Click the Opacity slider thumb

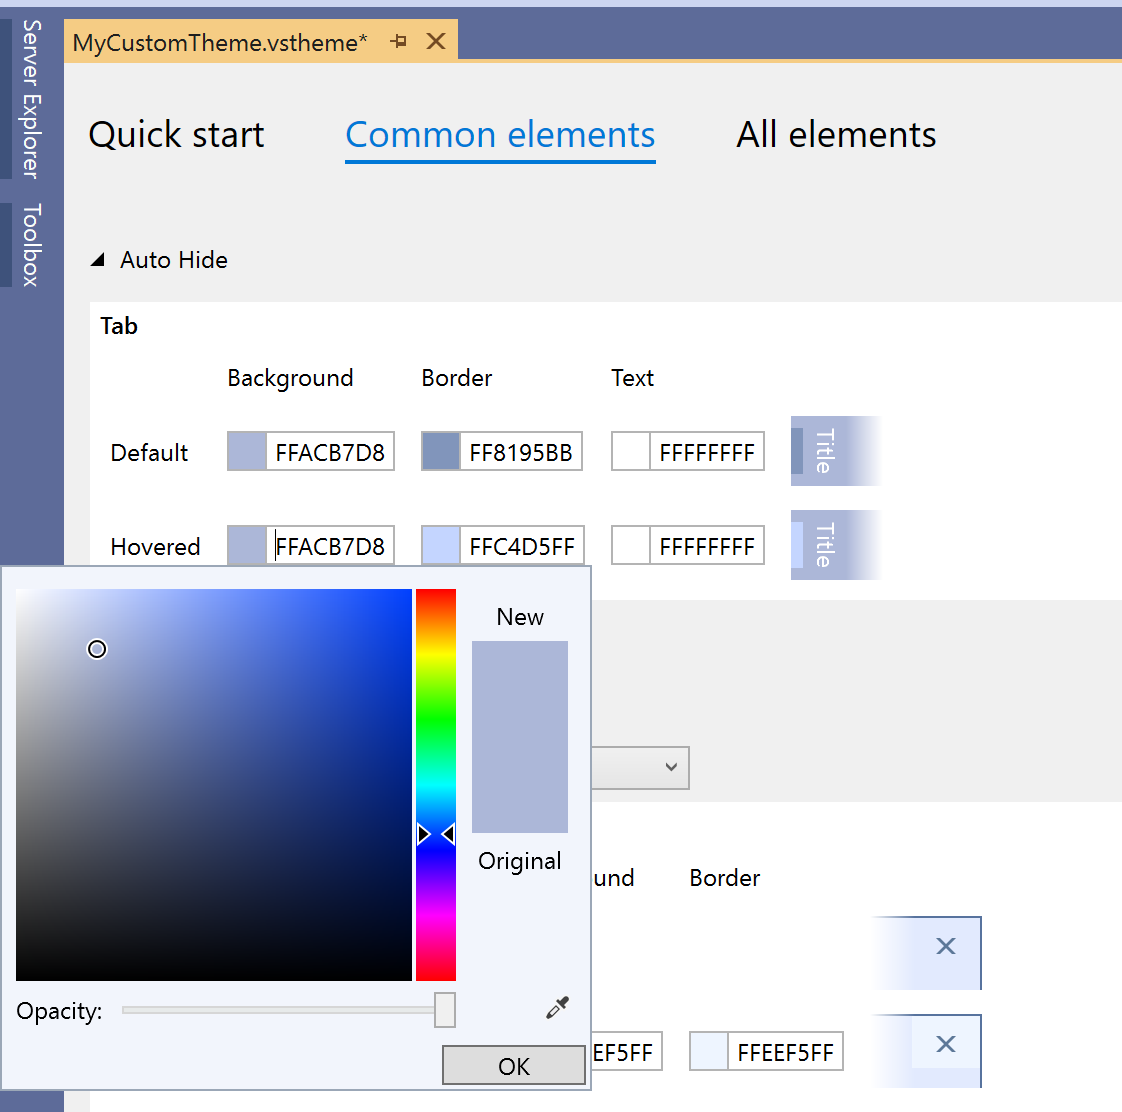pos(445,1010)
